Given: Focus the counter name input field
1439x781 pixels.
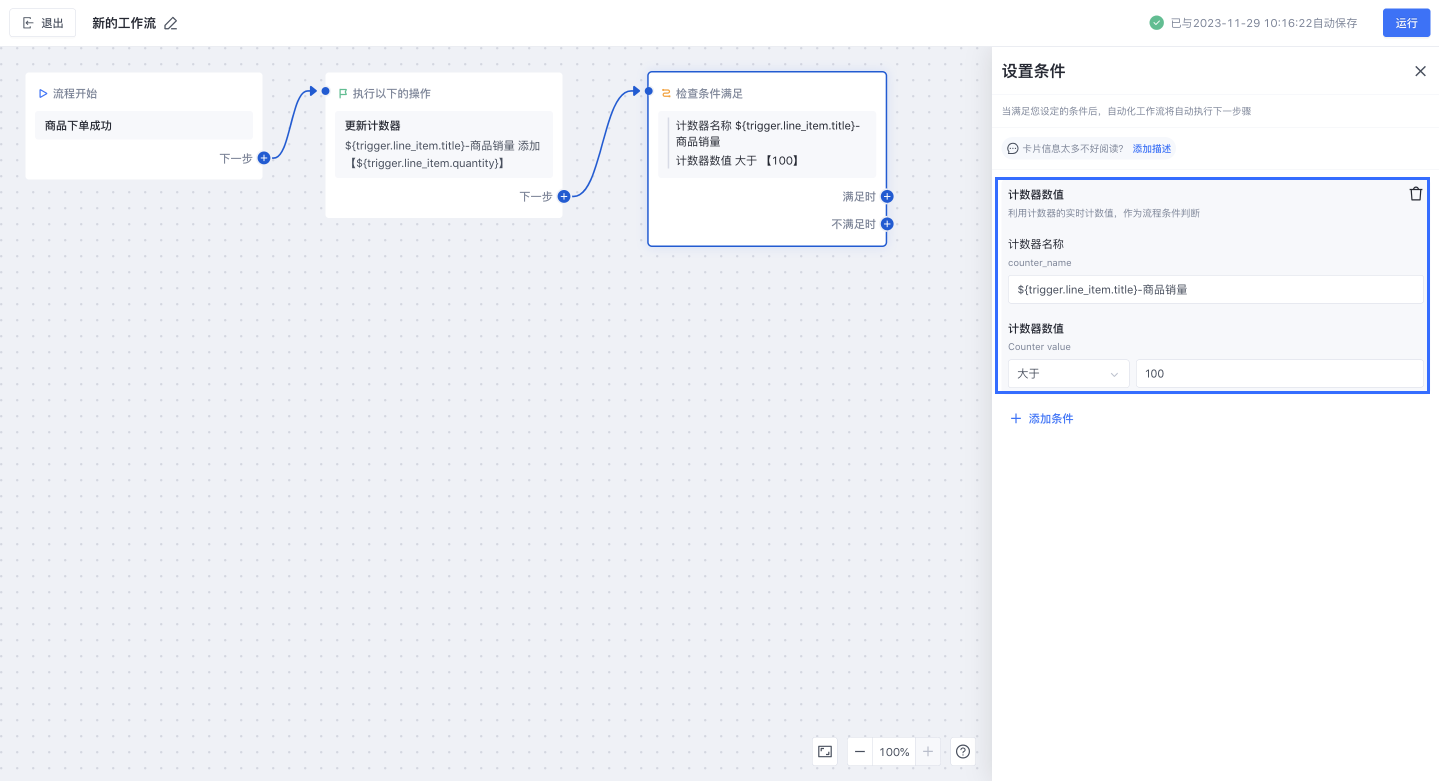Looking at the screenshot, I should [1215, 290].
